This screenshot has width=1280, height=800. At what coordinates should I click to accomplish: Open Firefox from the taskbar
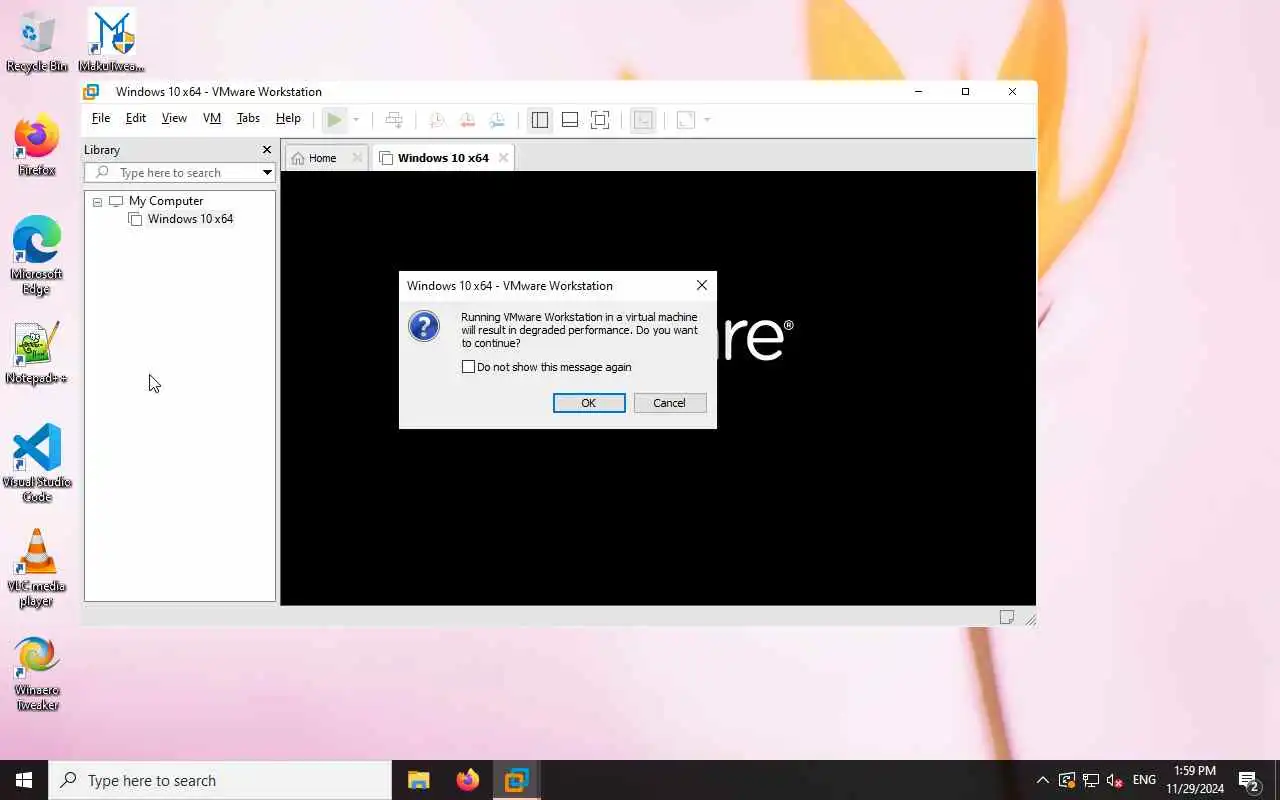point(467,780)
